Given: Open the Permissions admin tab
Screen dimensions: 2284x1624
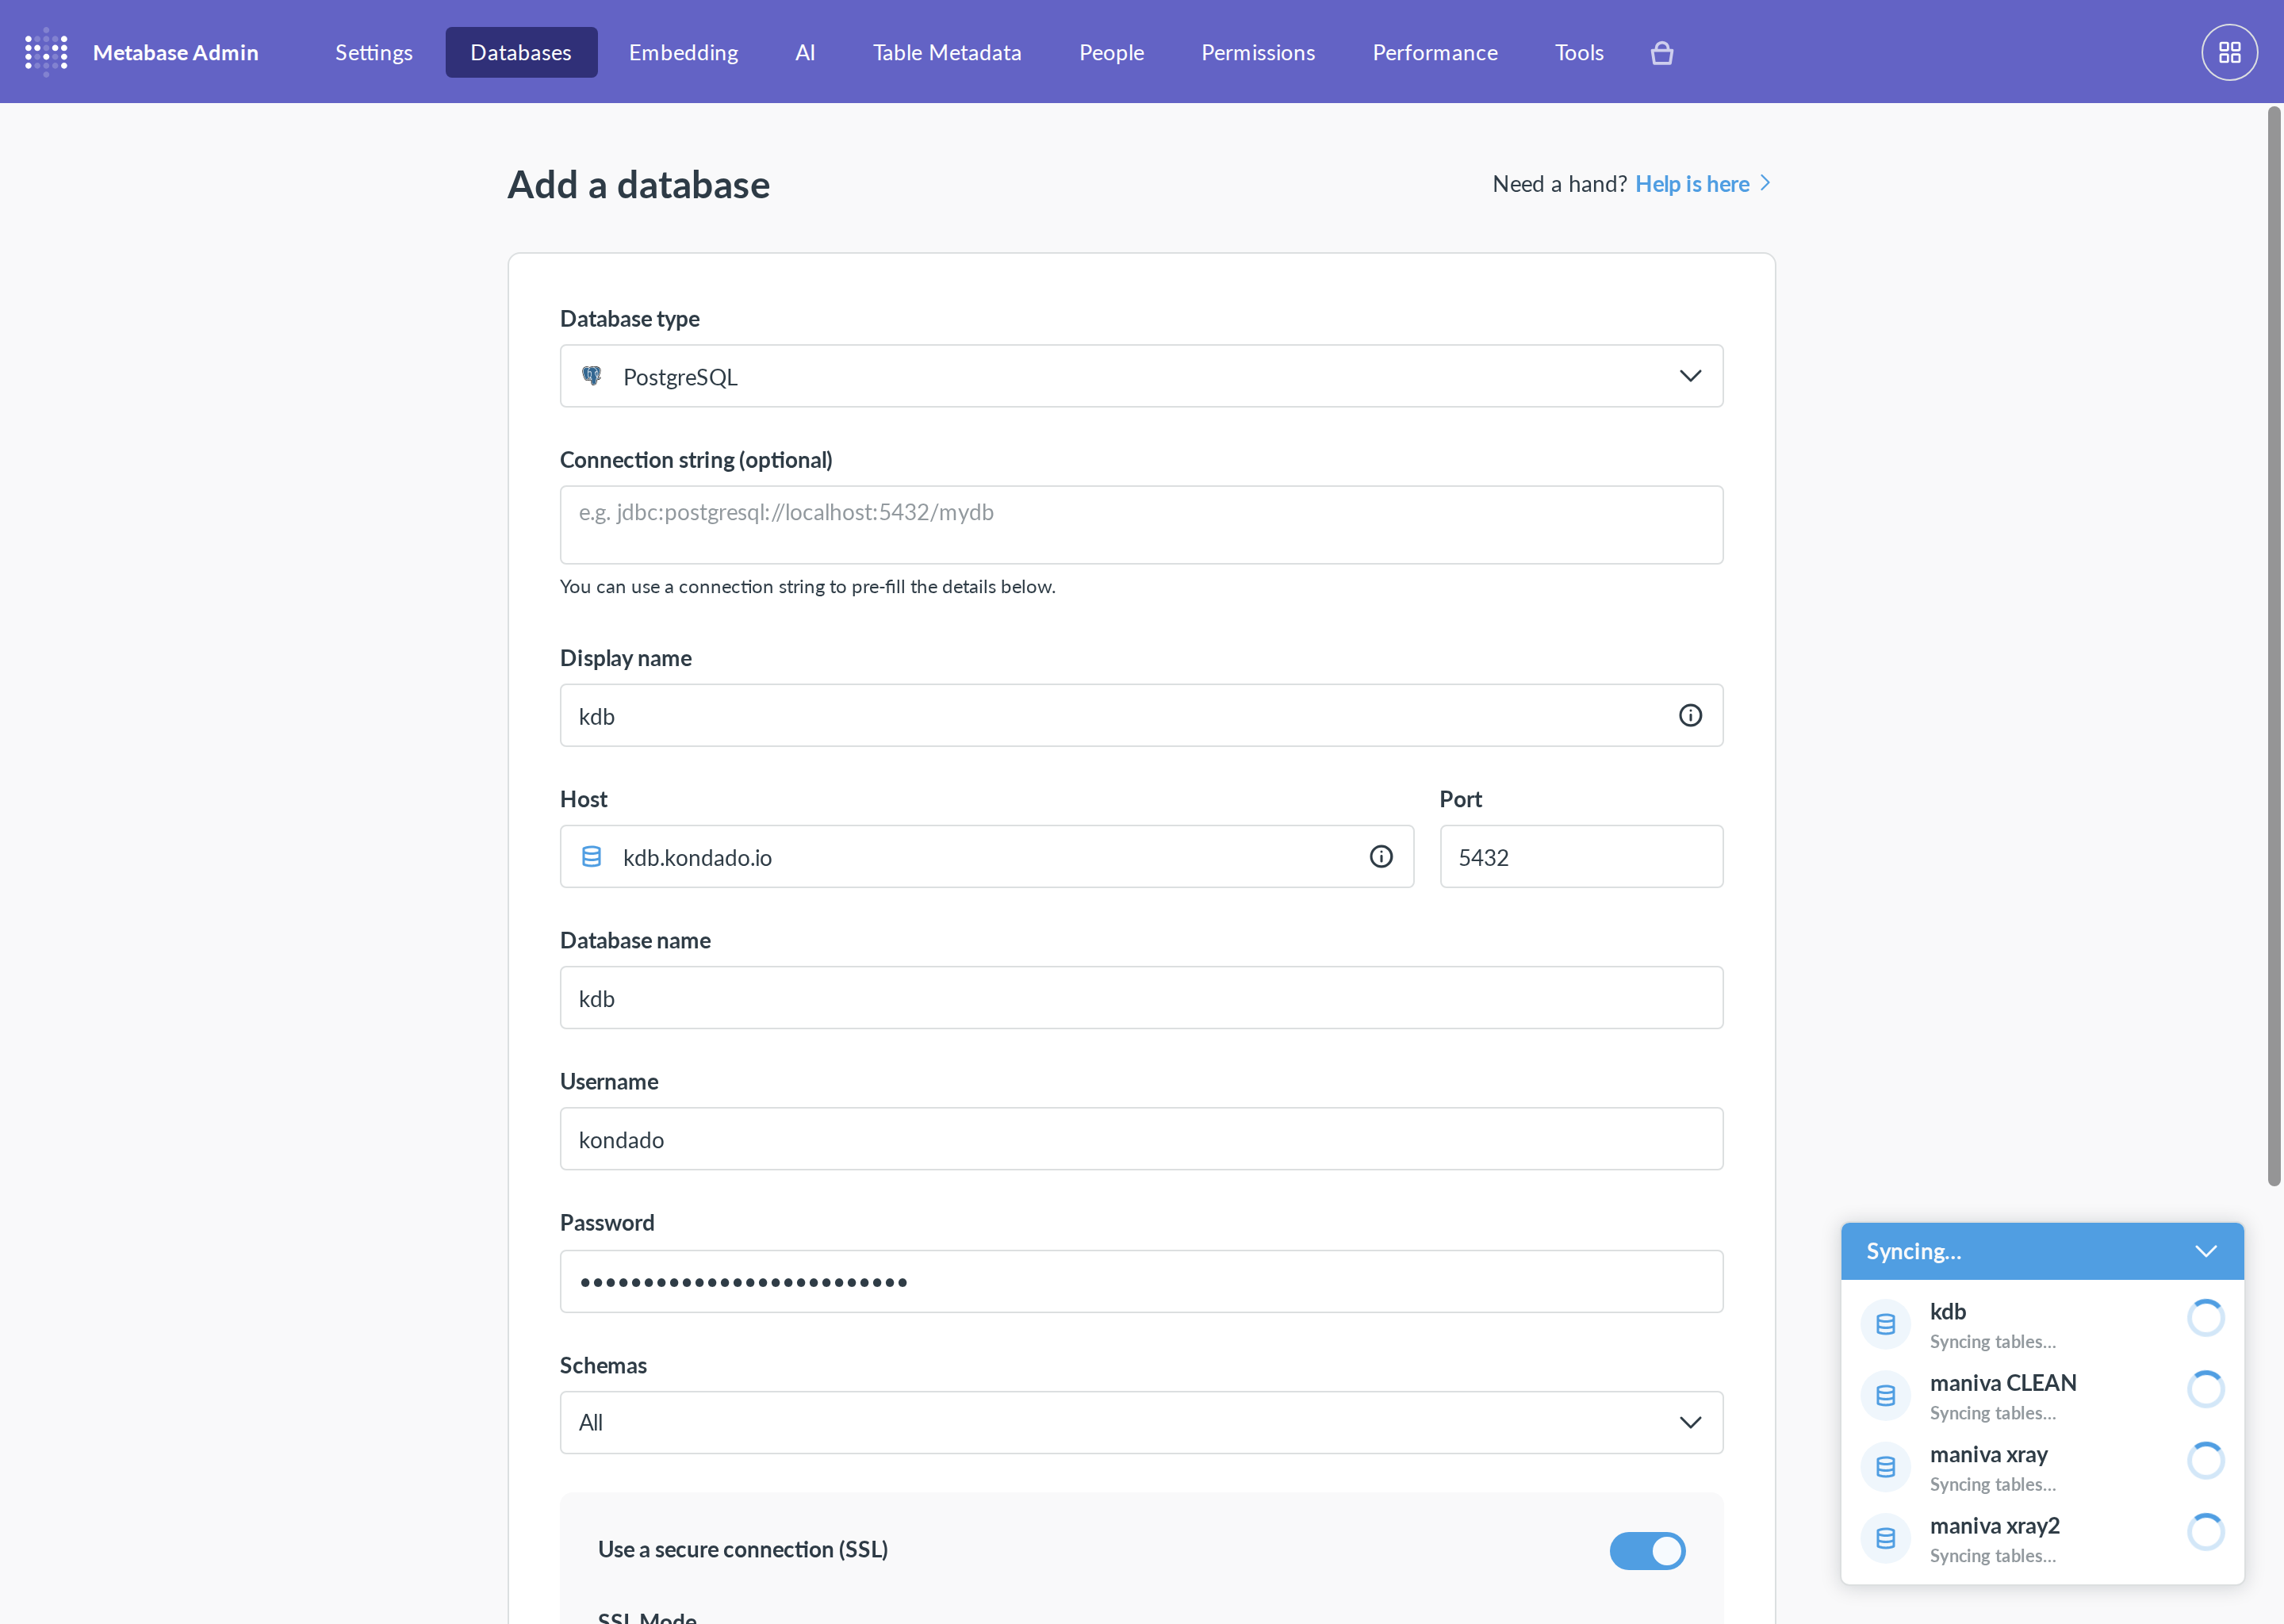Looking at the screenshot, I should 1257,52.
